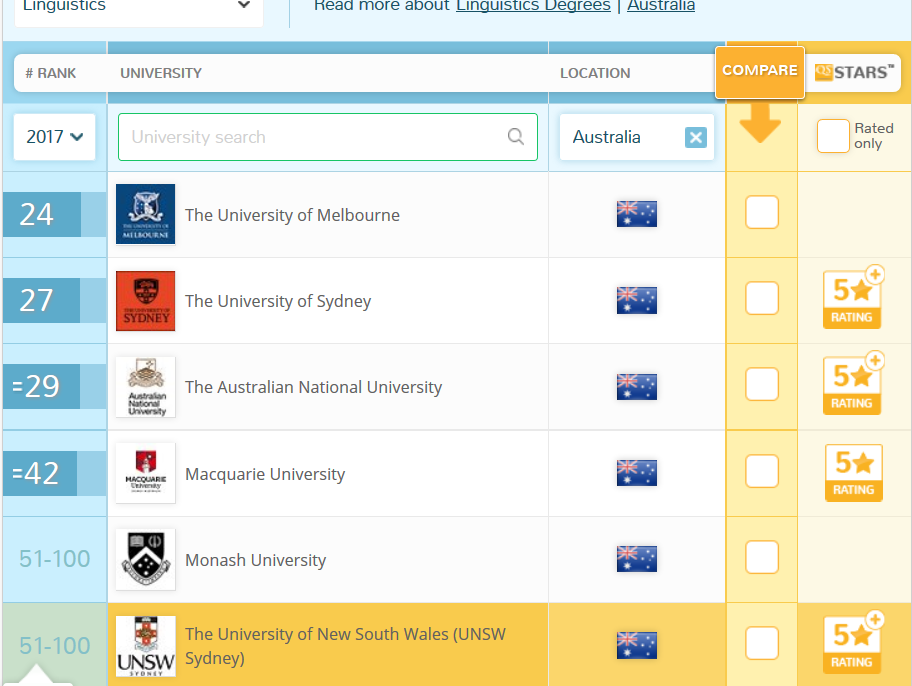Screen dimensions: 912x686
Task: Open Macquarie University 5-star rating badge
Action: (853, 472)
